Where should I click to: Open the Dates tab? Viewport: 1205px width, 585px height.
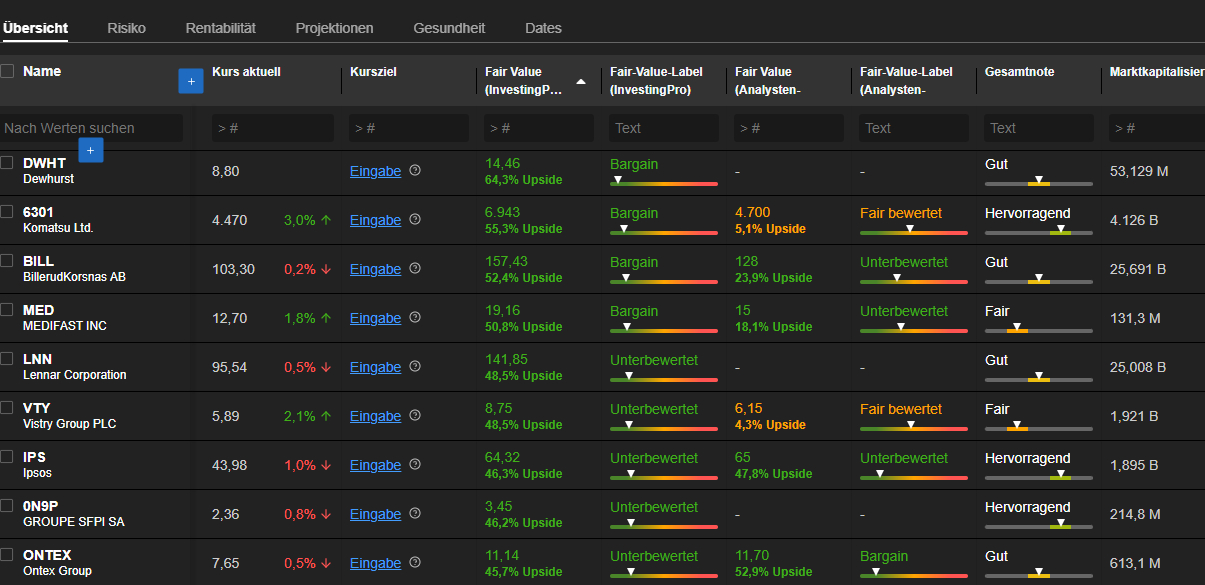click(543, 28)
